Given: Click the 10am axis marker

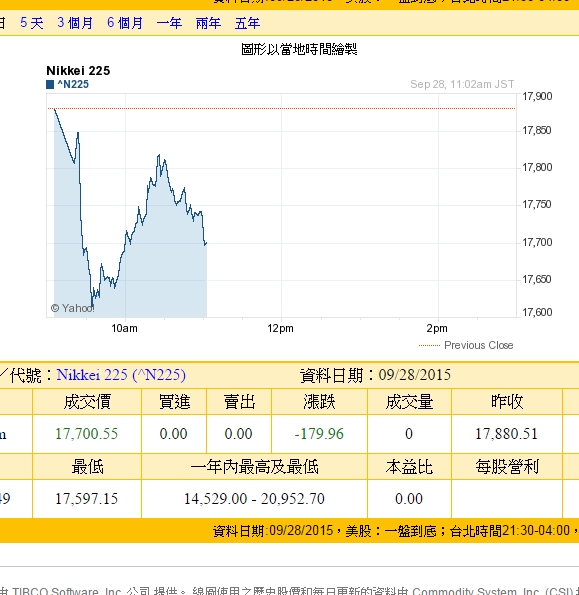Looking at the screenshot, I should click(x=124, y=328).
